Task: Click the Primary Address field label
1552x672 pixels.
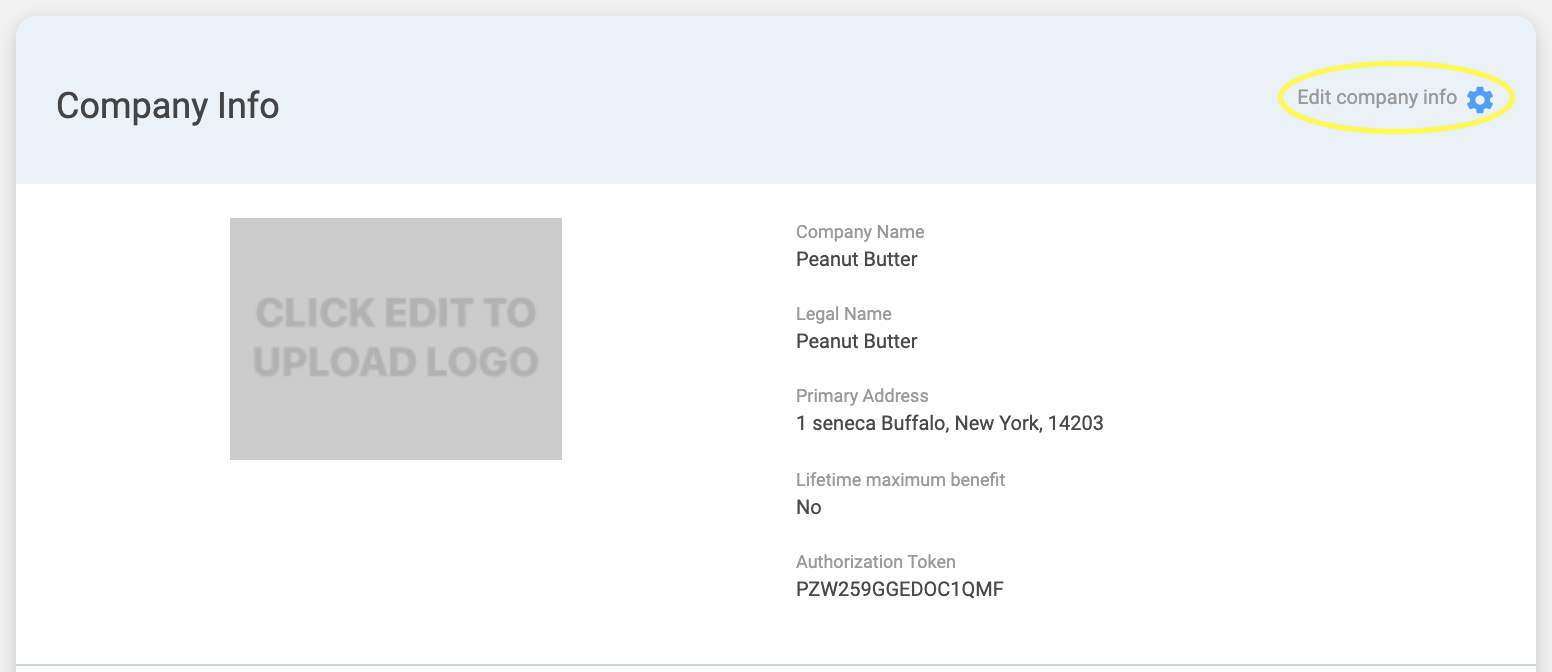Action: tap(862, 396)
